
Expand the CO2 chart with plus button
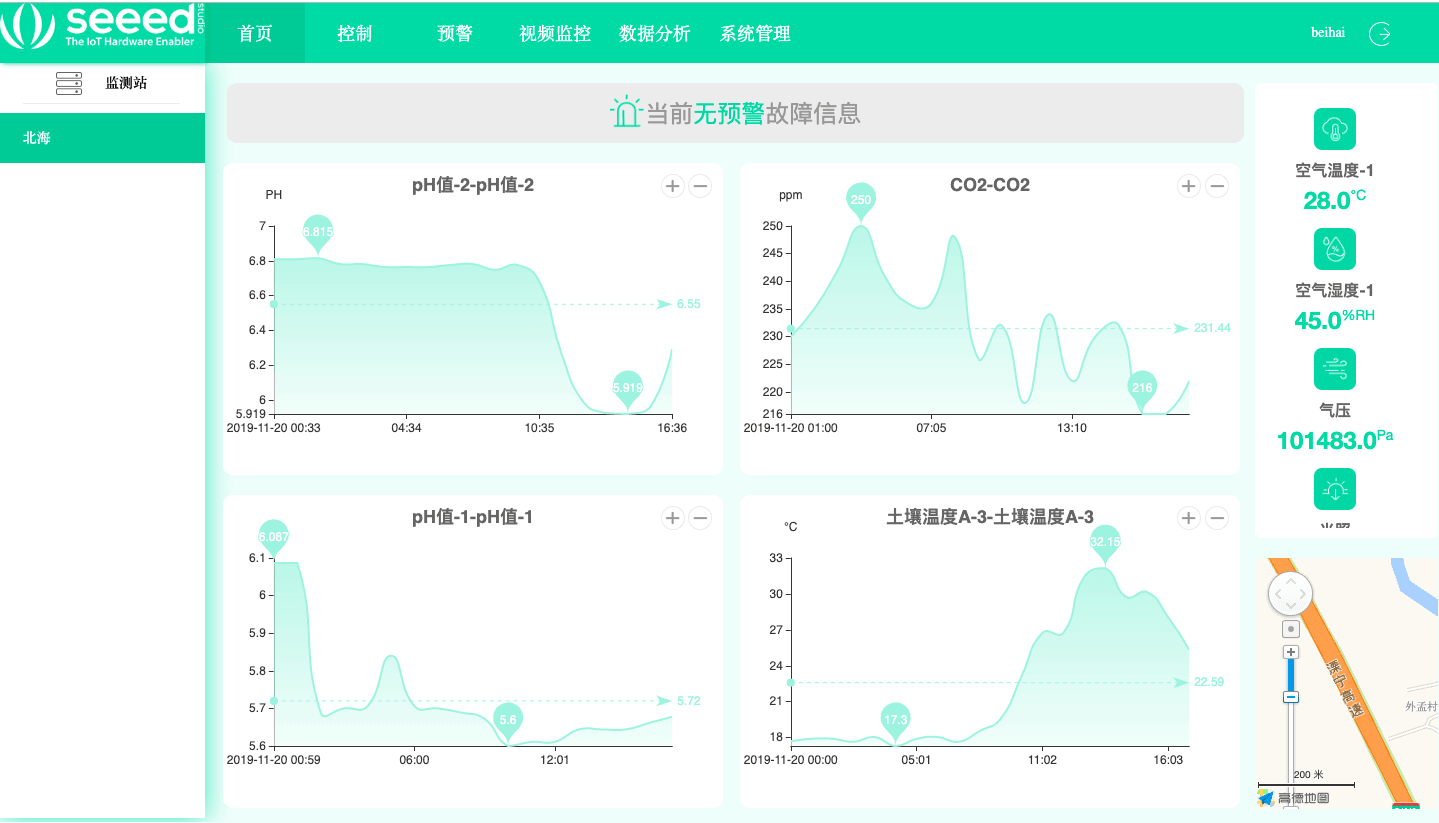(x=1188, y=185)
